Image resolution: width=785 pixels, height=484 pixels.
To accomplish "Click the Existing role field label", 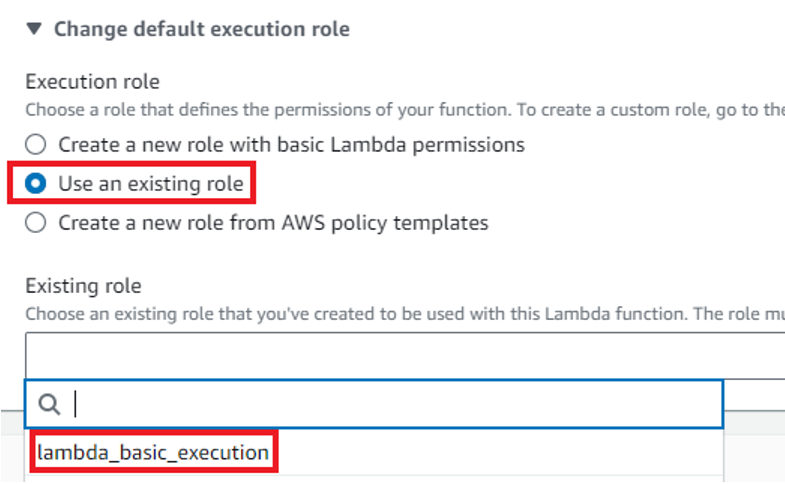I will pos(84,286).
